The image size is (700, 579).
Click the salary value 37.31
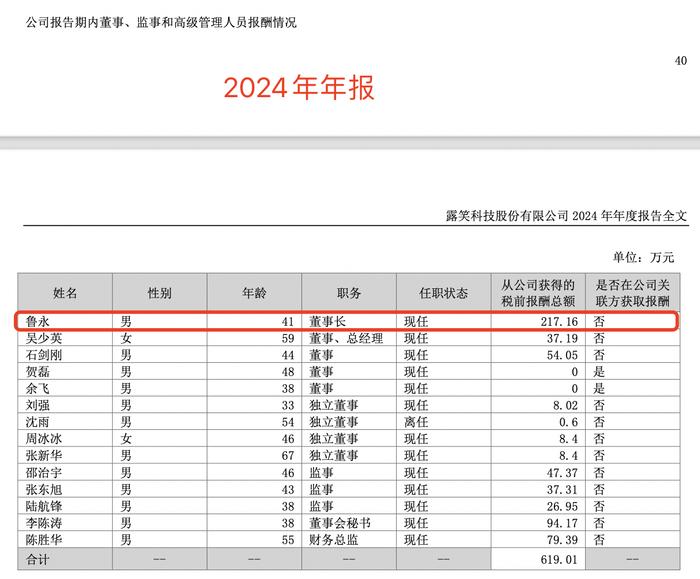562,490
